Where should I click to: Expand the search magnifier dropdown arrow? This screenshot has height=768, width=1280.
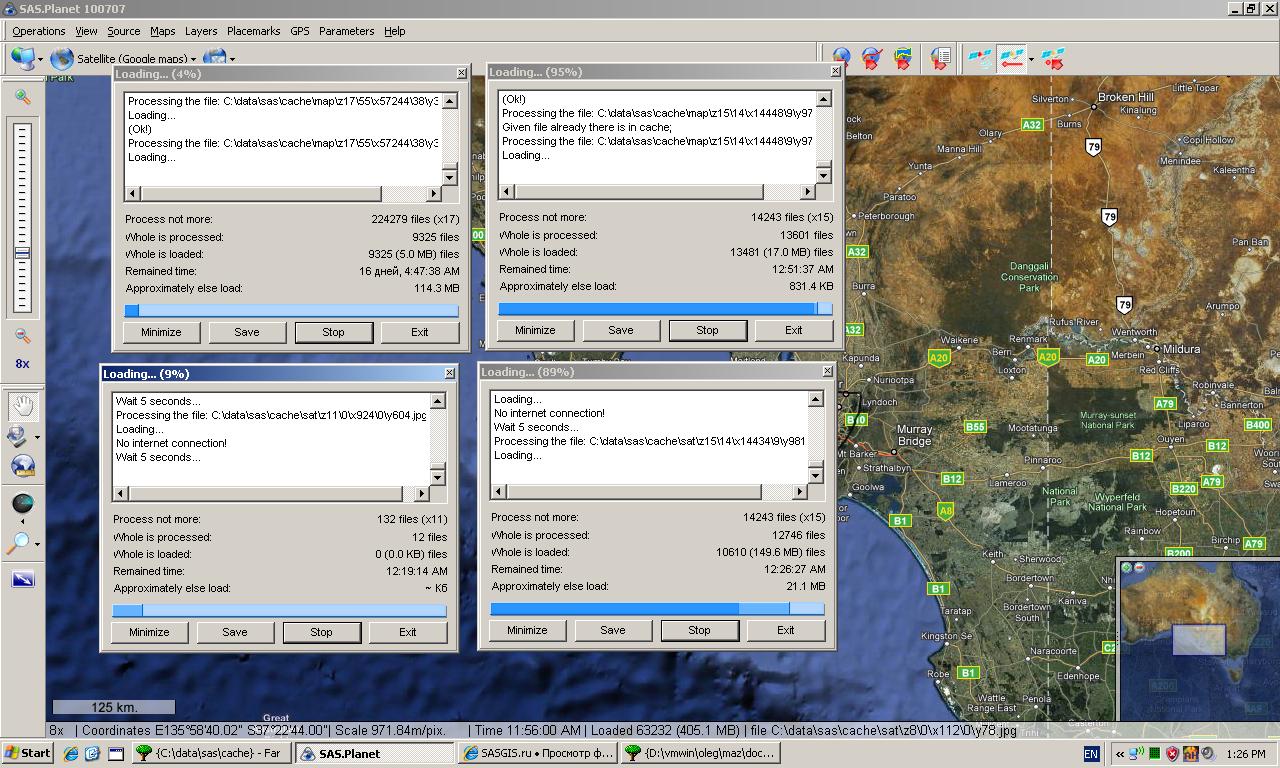point(37,544)
